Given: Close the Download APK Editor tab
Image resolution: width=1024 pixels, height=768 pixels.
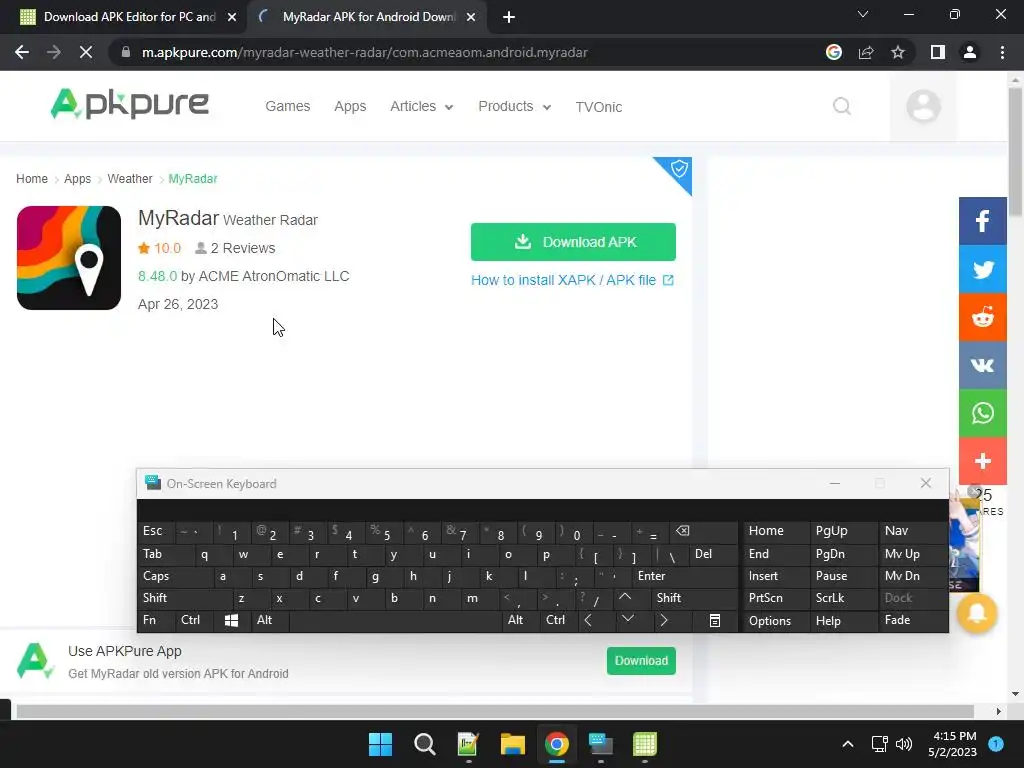Looking at the screenshot, I should click(232, 17).
